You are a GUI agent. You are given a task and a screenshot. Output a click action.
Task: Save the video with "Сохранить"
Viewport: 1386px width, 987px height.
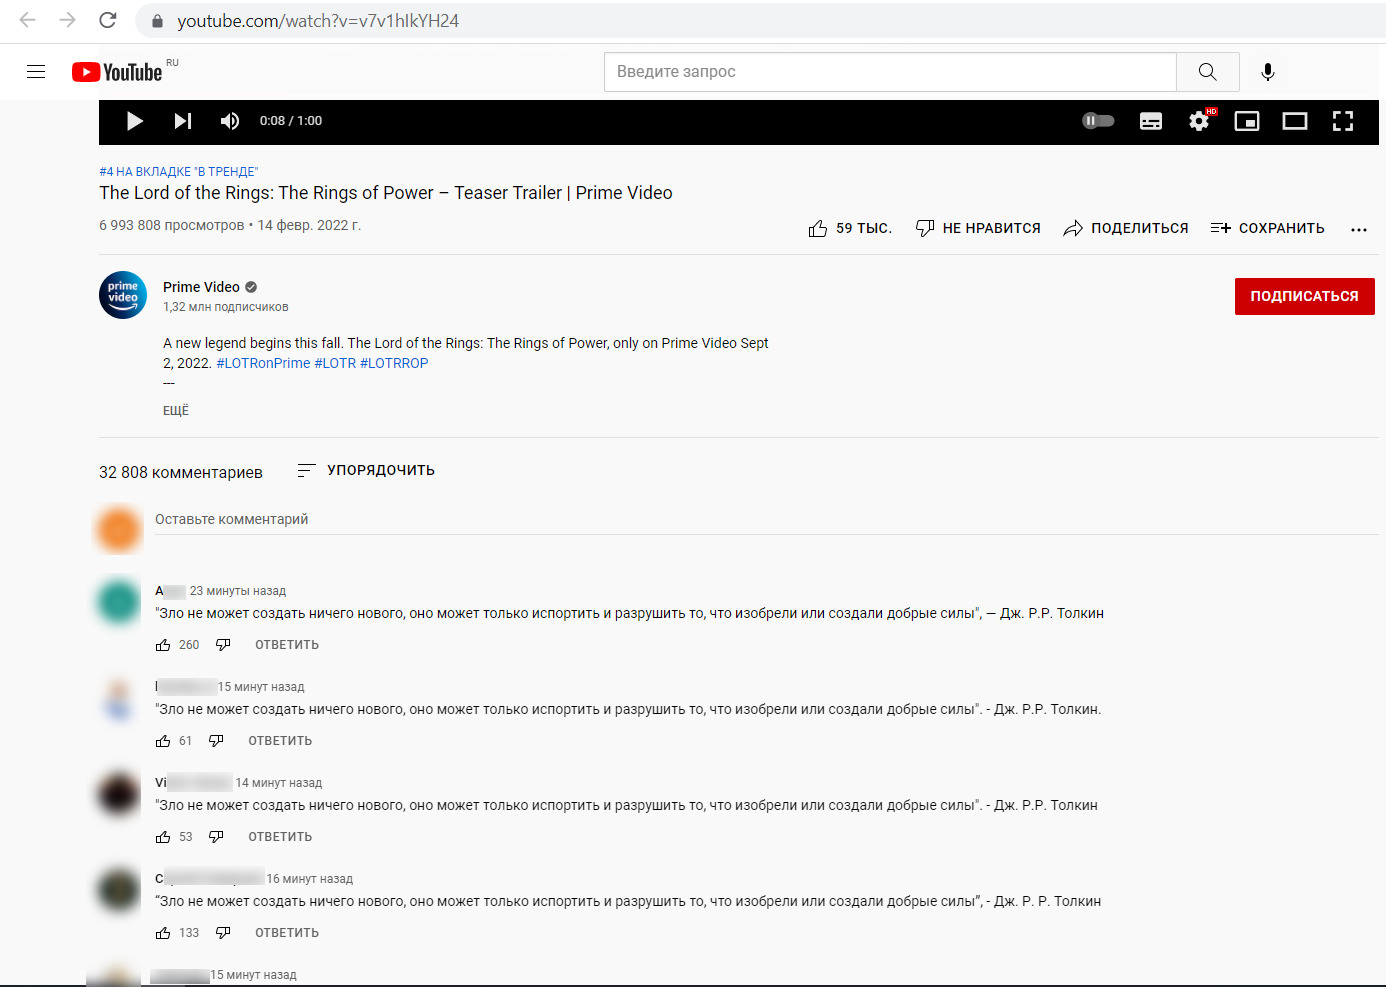point(1267,229)
